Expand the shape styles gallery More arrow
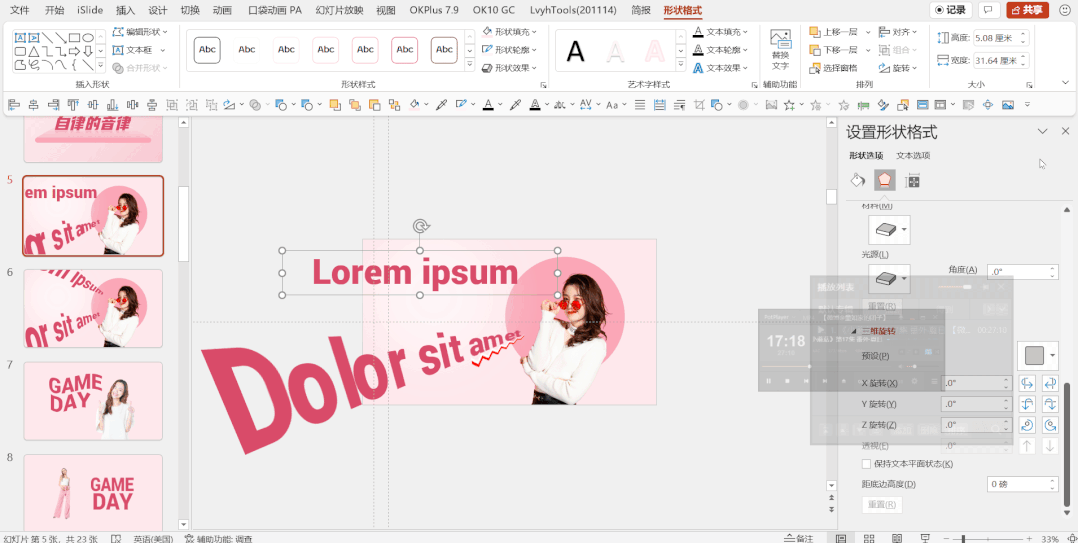 (470, 66)
